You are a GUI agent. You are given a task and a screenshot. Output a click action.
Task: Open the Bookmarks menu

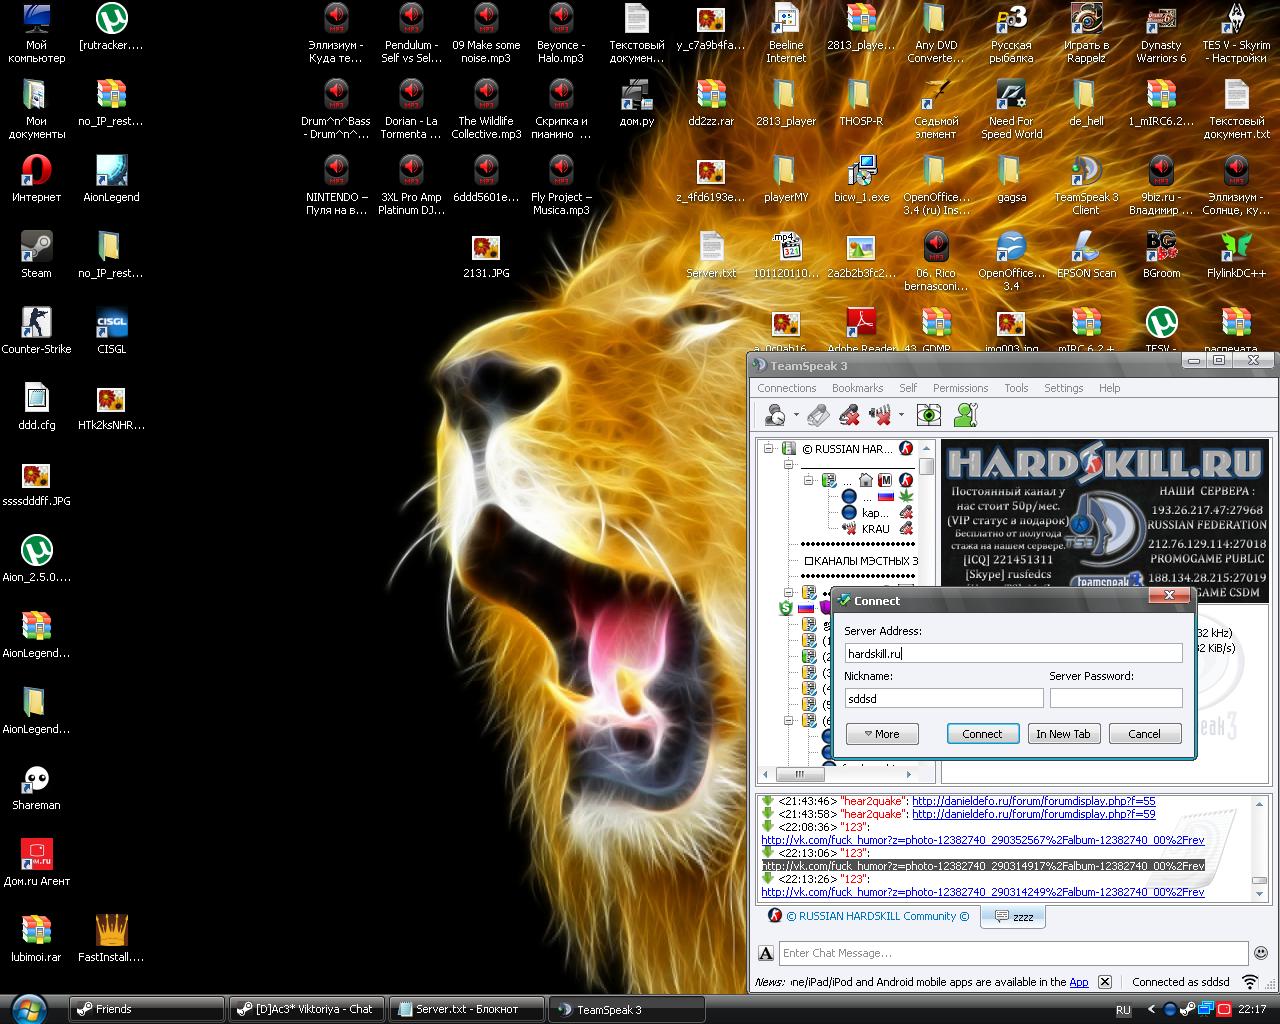click(857, 388)
